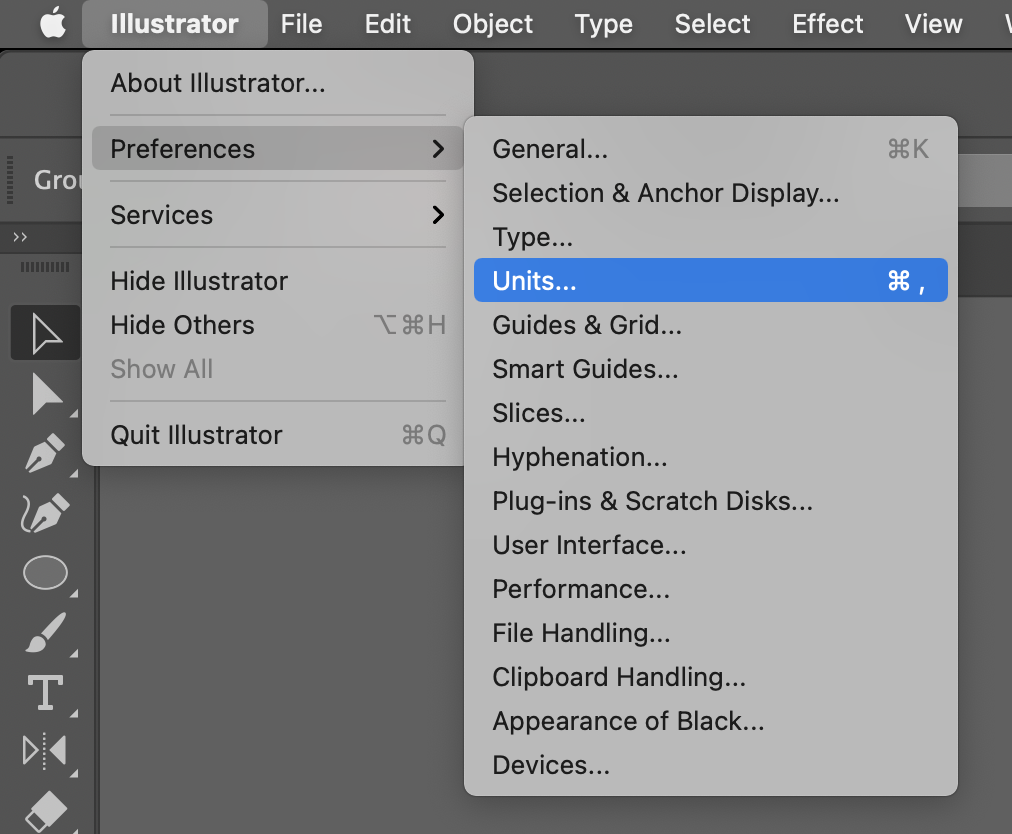Screen dimensions: 1012x834
Task: Select the Reflect tool
Action: [x=45, y=751]
